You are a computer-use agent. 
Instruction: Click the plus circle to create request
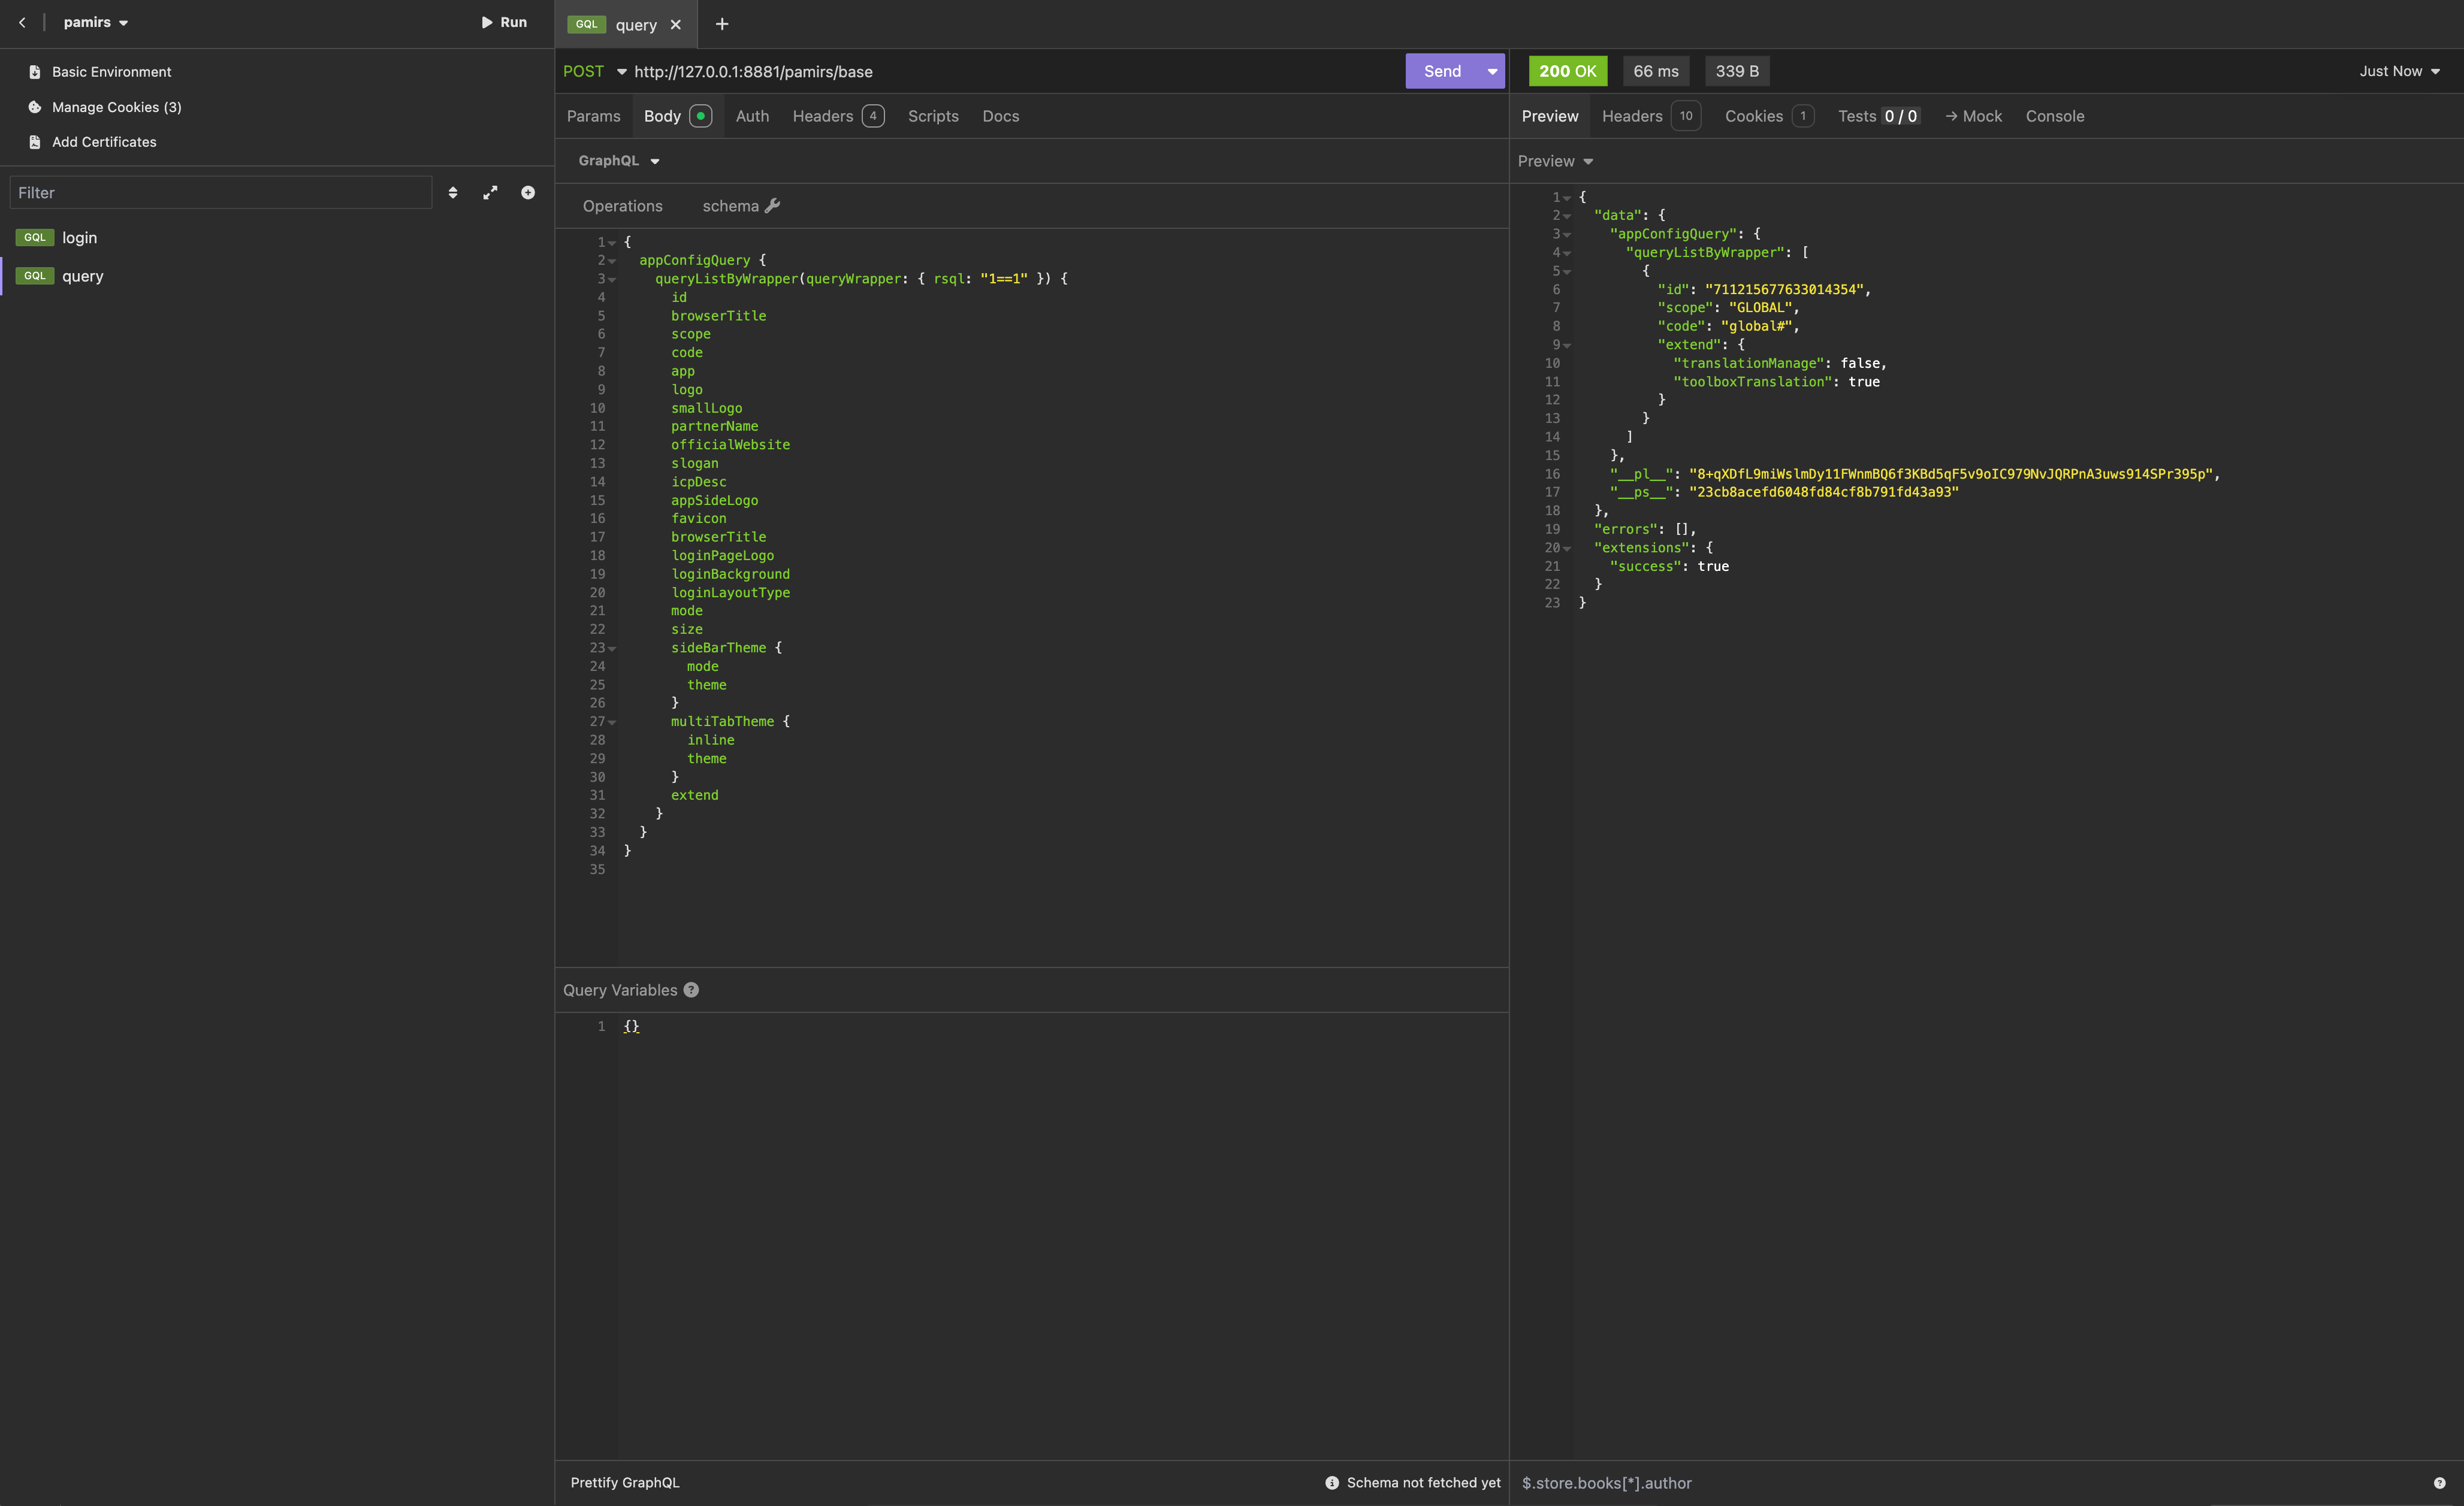[528, 193]
